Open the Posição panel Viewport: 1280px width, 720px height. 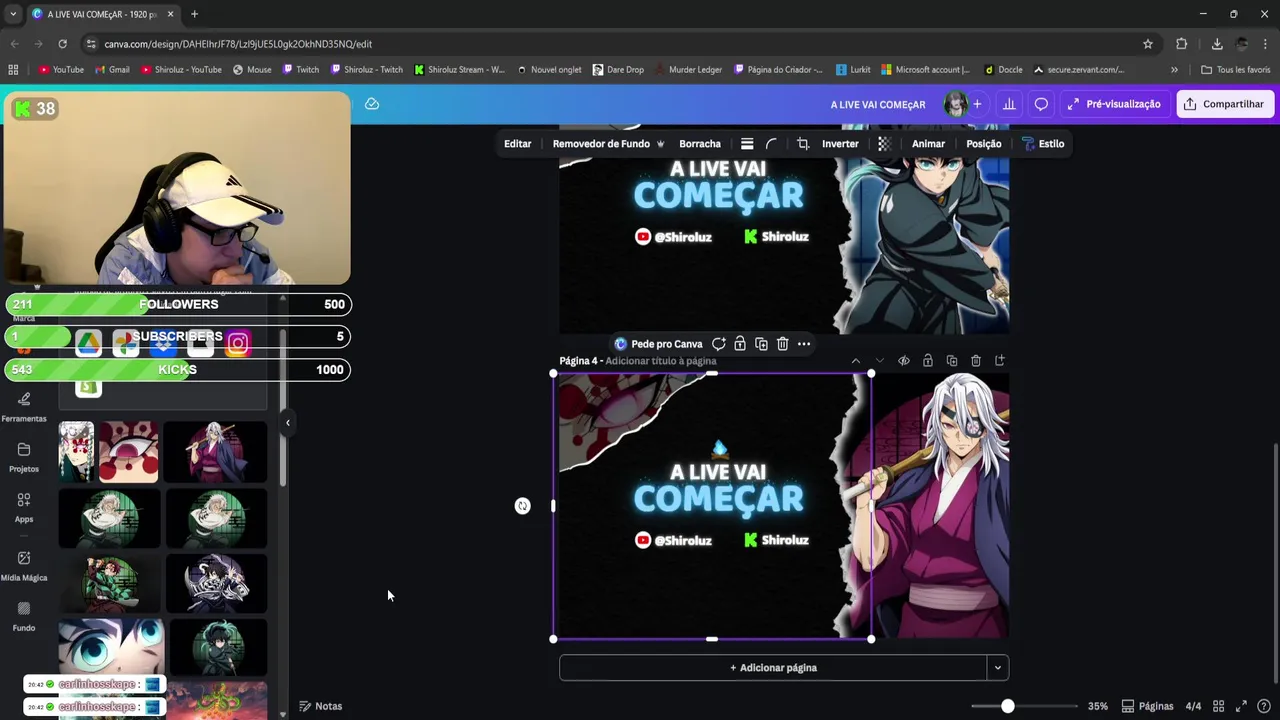[984, 144]
